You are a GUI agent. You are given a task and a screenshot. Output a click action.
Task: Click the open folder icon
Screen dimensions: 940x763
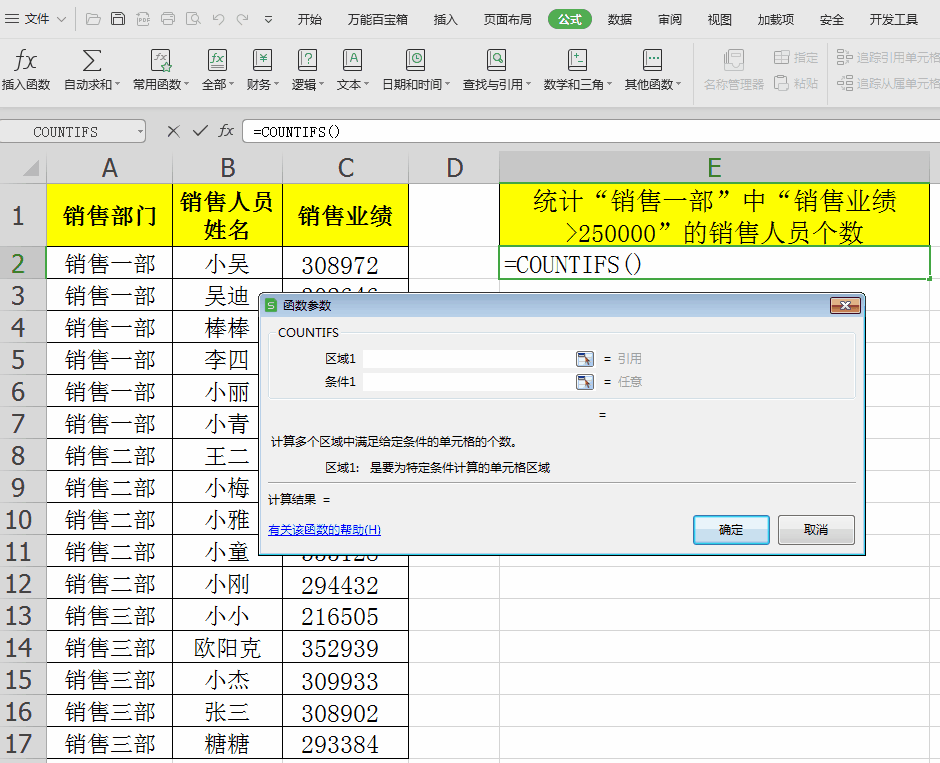point(93,19)
